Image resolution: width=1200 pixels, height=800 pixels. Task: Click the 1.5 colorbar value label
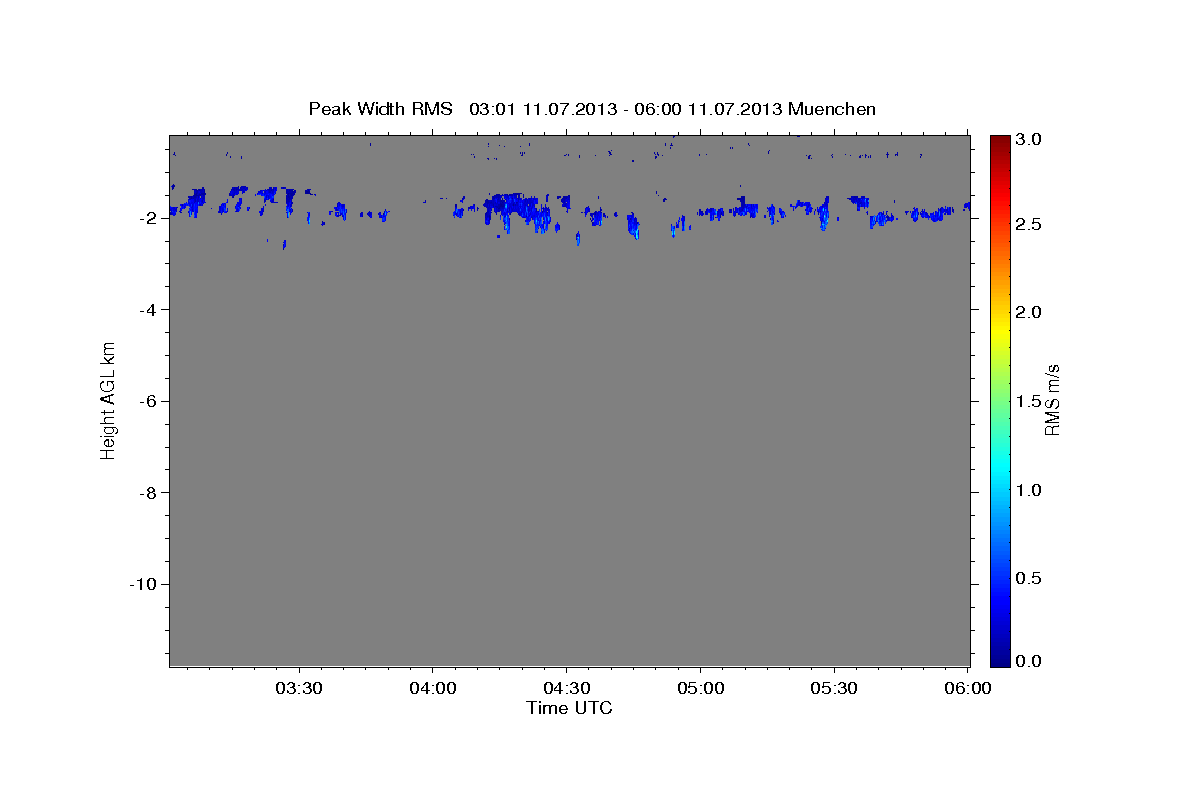pos(1030,401)
